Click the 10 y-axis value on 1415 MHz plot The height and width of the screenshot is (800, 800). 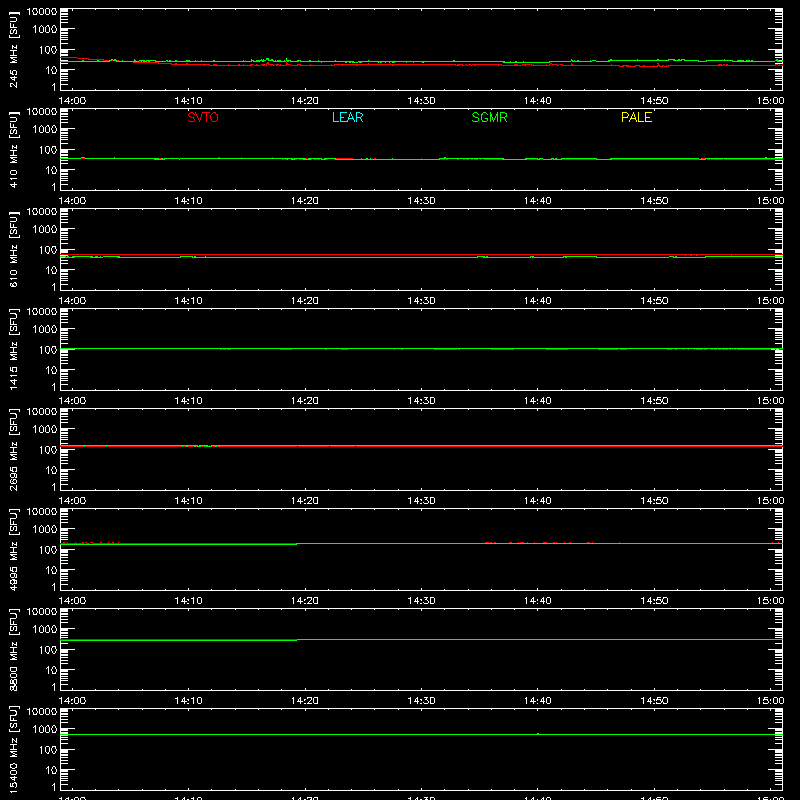[x=51, y=370]
